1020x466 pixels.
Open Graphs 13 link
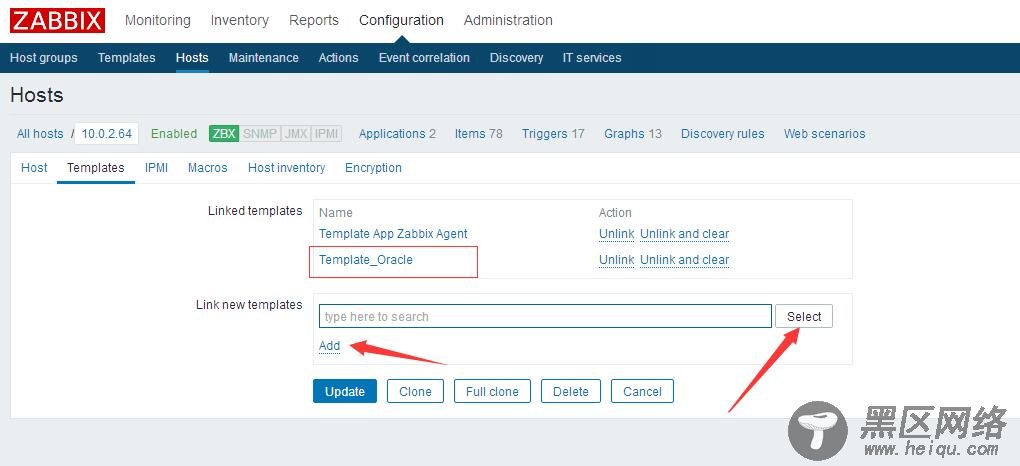[633, 133]
